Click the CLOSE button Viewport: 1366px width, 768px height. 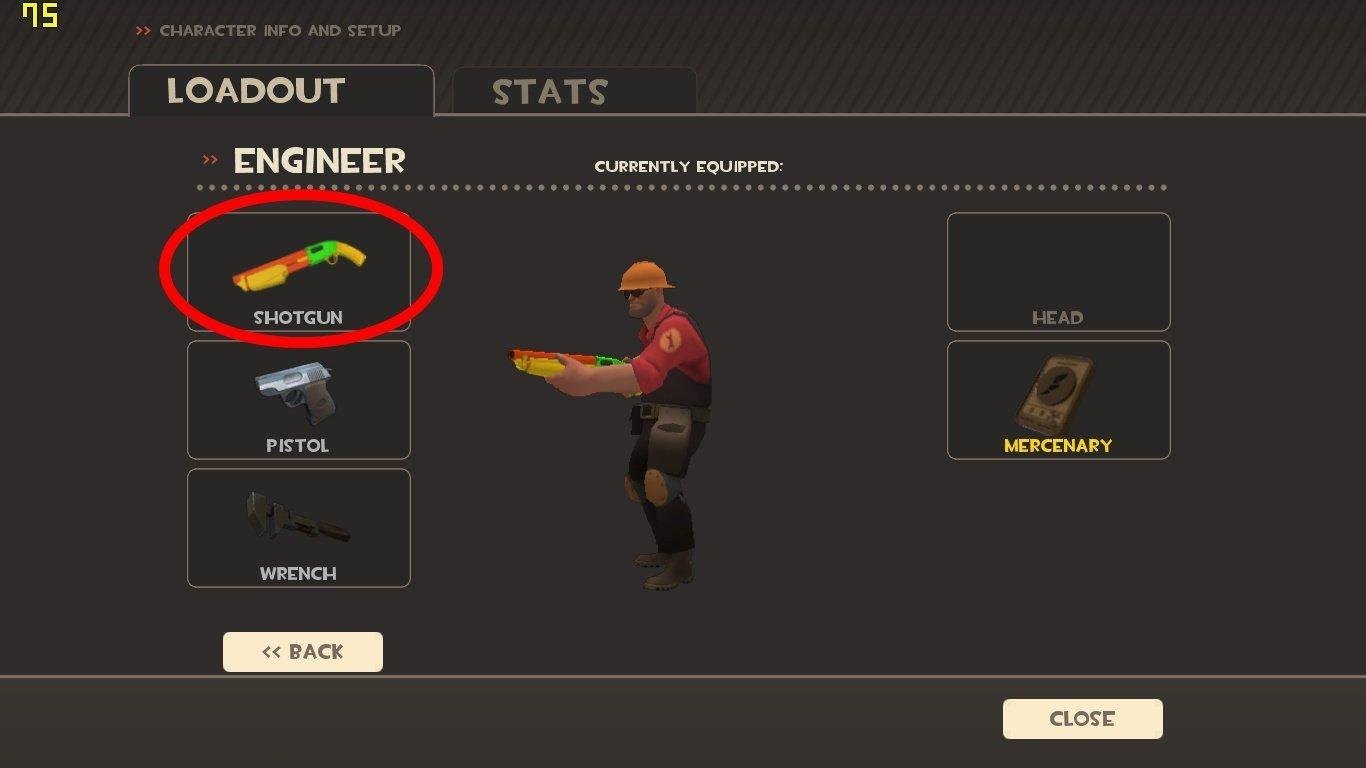tap(1082, 719)
